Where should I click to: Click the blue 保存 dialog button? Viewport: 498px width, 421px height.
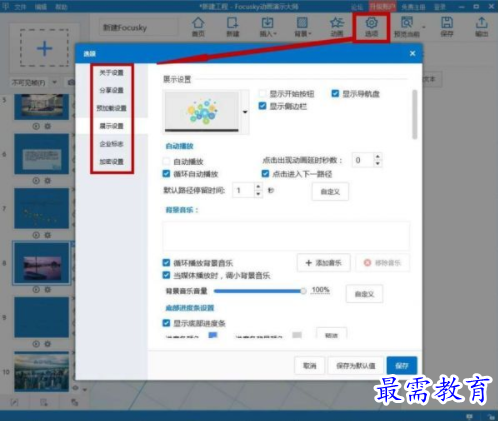click(402, 366)
